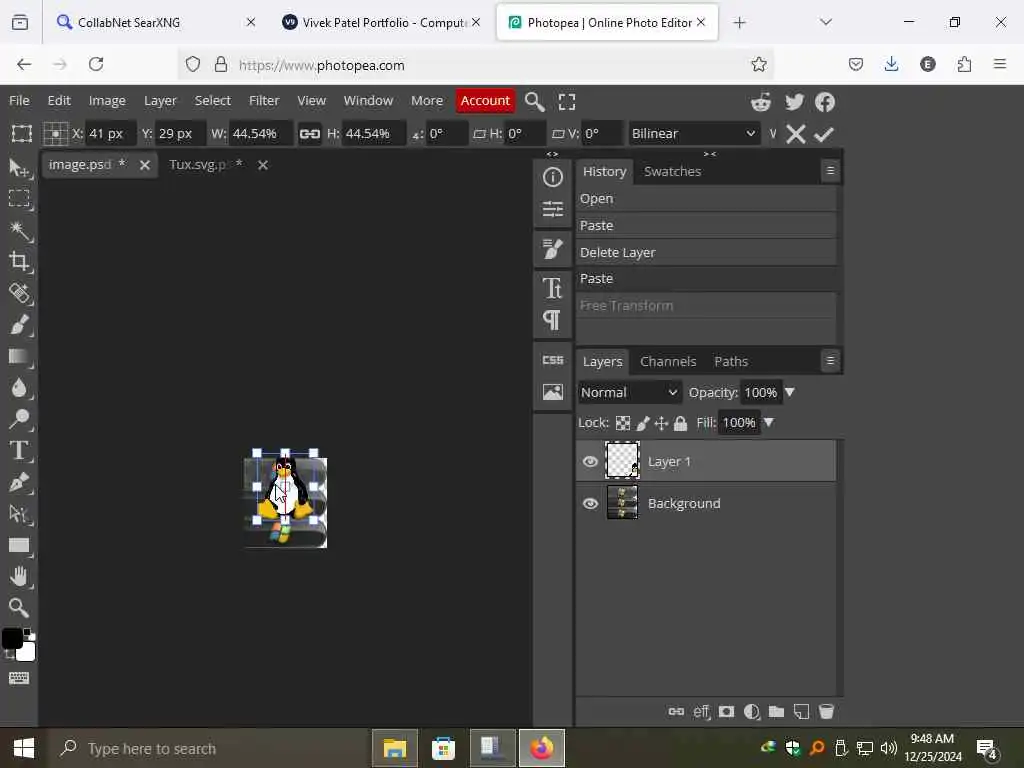The width and height of the screenshot is (1024, 768).
Task: Select the Move tool
Action: pos(19,168)
